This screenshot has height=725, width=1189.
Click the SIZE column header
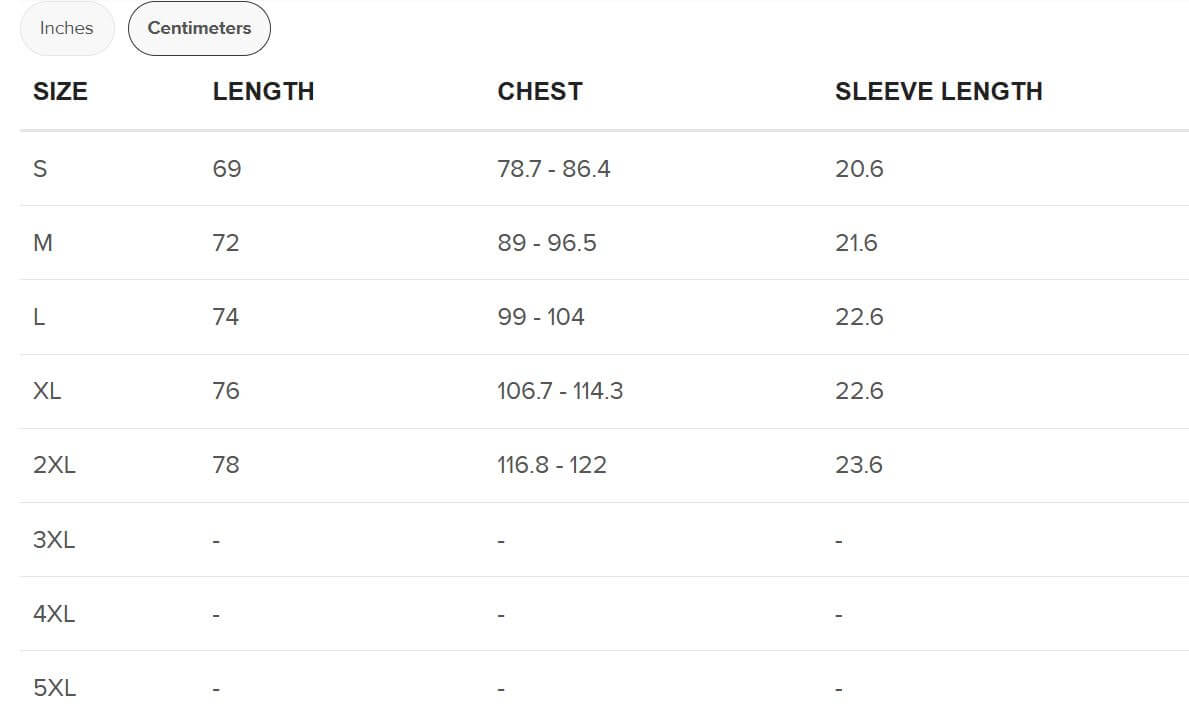click(60, 92)
